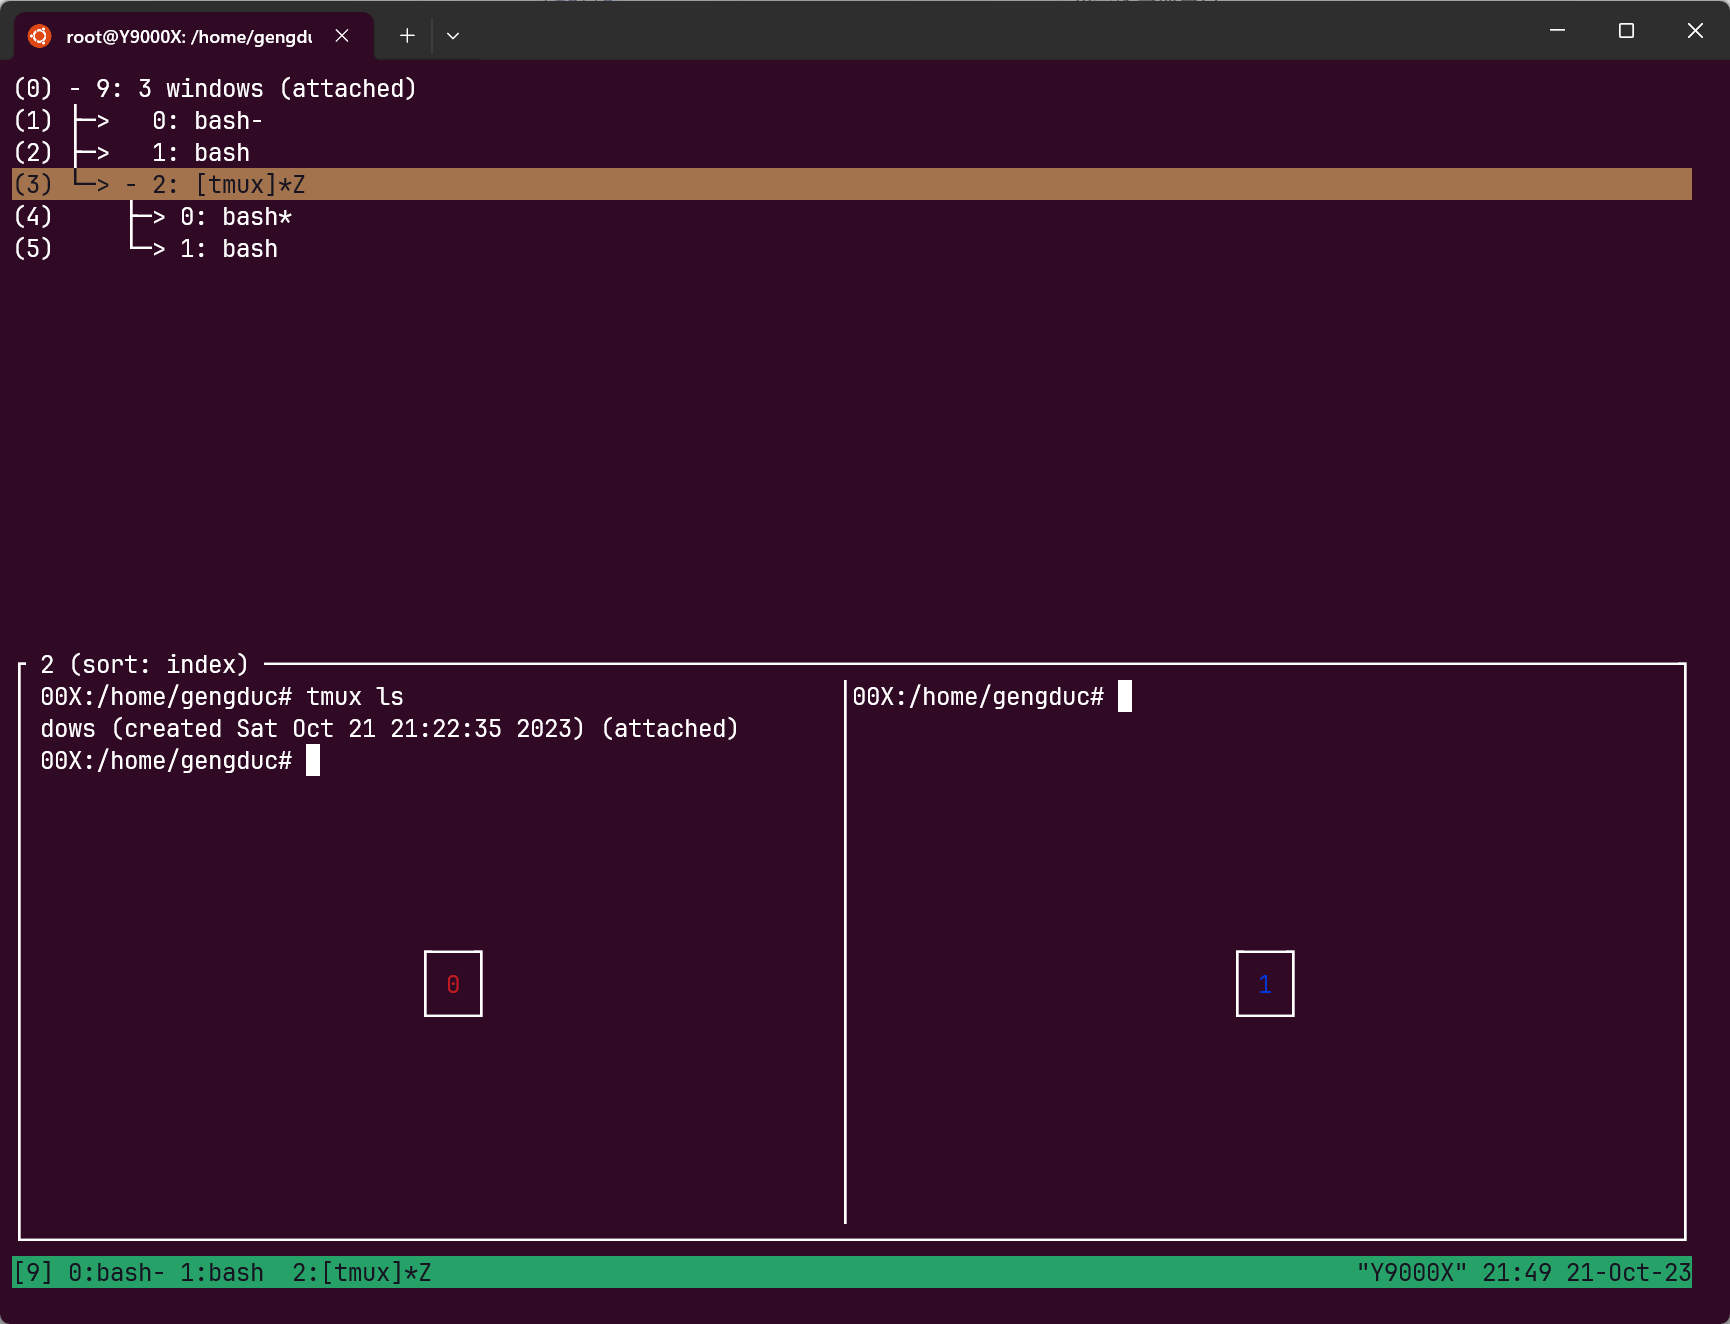The image size is (1730, 1324).
Task: Switch to 1:bash in status bar
Action: pyautogui.click(x=222, y=1273)
